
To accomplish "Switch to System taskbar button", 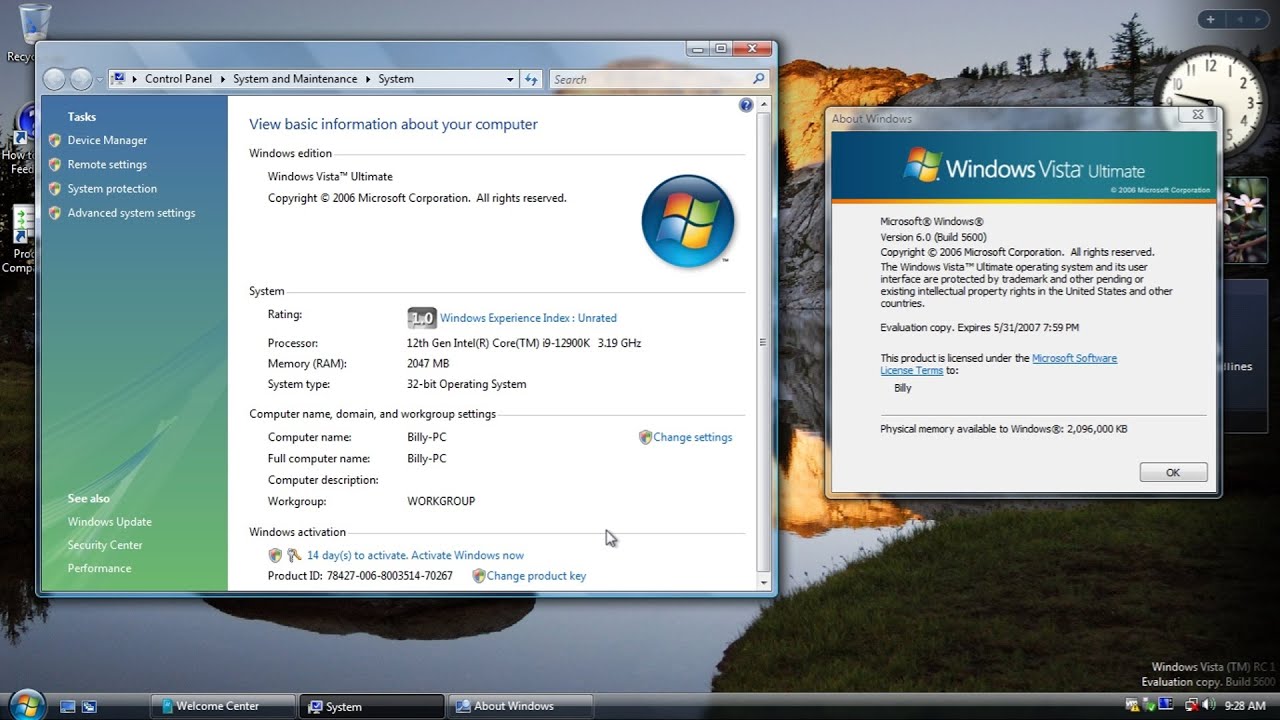I will pos(372,706).
